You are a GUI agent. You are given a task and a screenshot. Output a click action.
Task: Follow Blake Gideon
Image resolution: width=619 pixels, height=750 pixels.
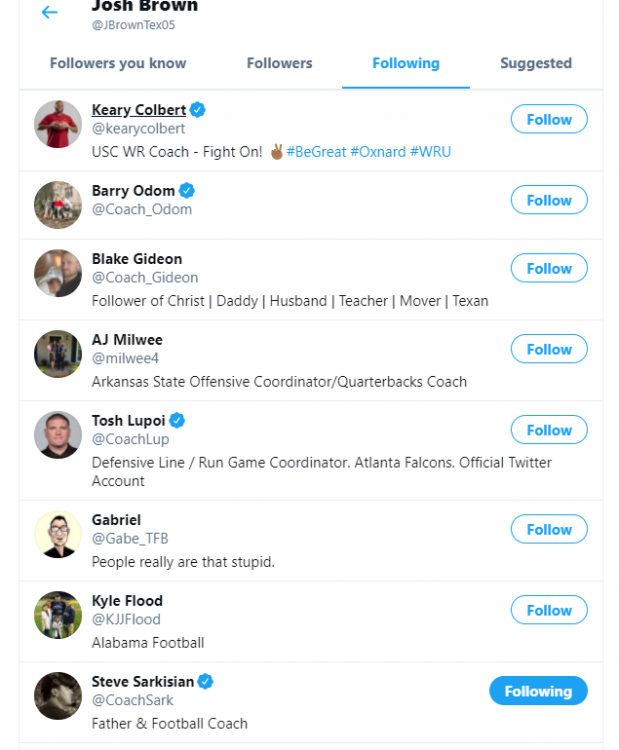point(549,269)
